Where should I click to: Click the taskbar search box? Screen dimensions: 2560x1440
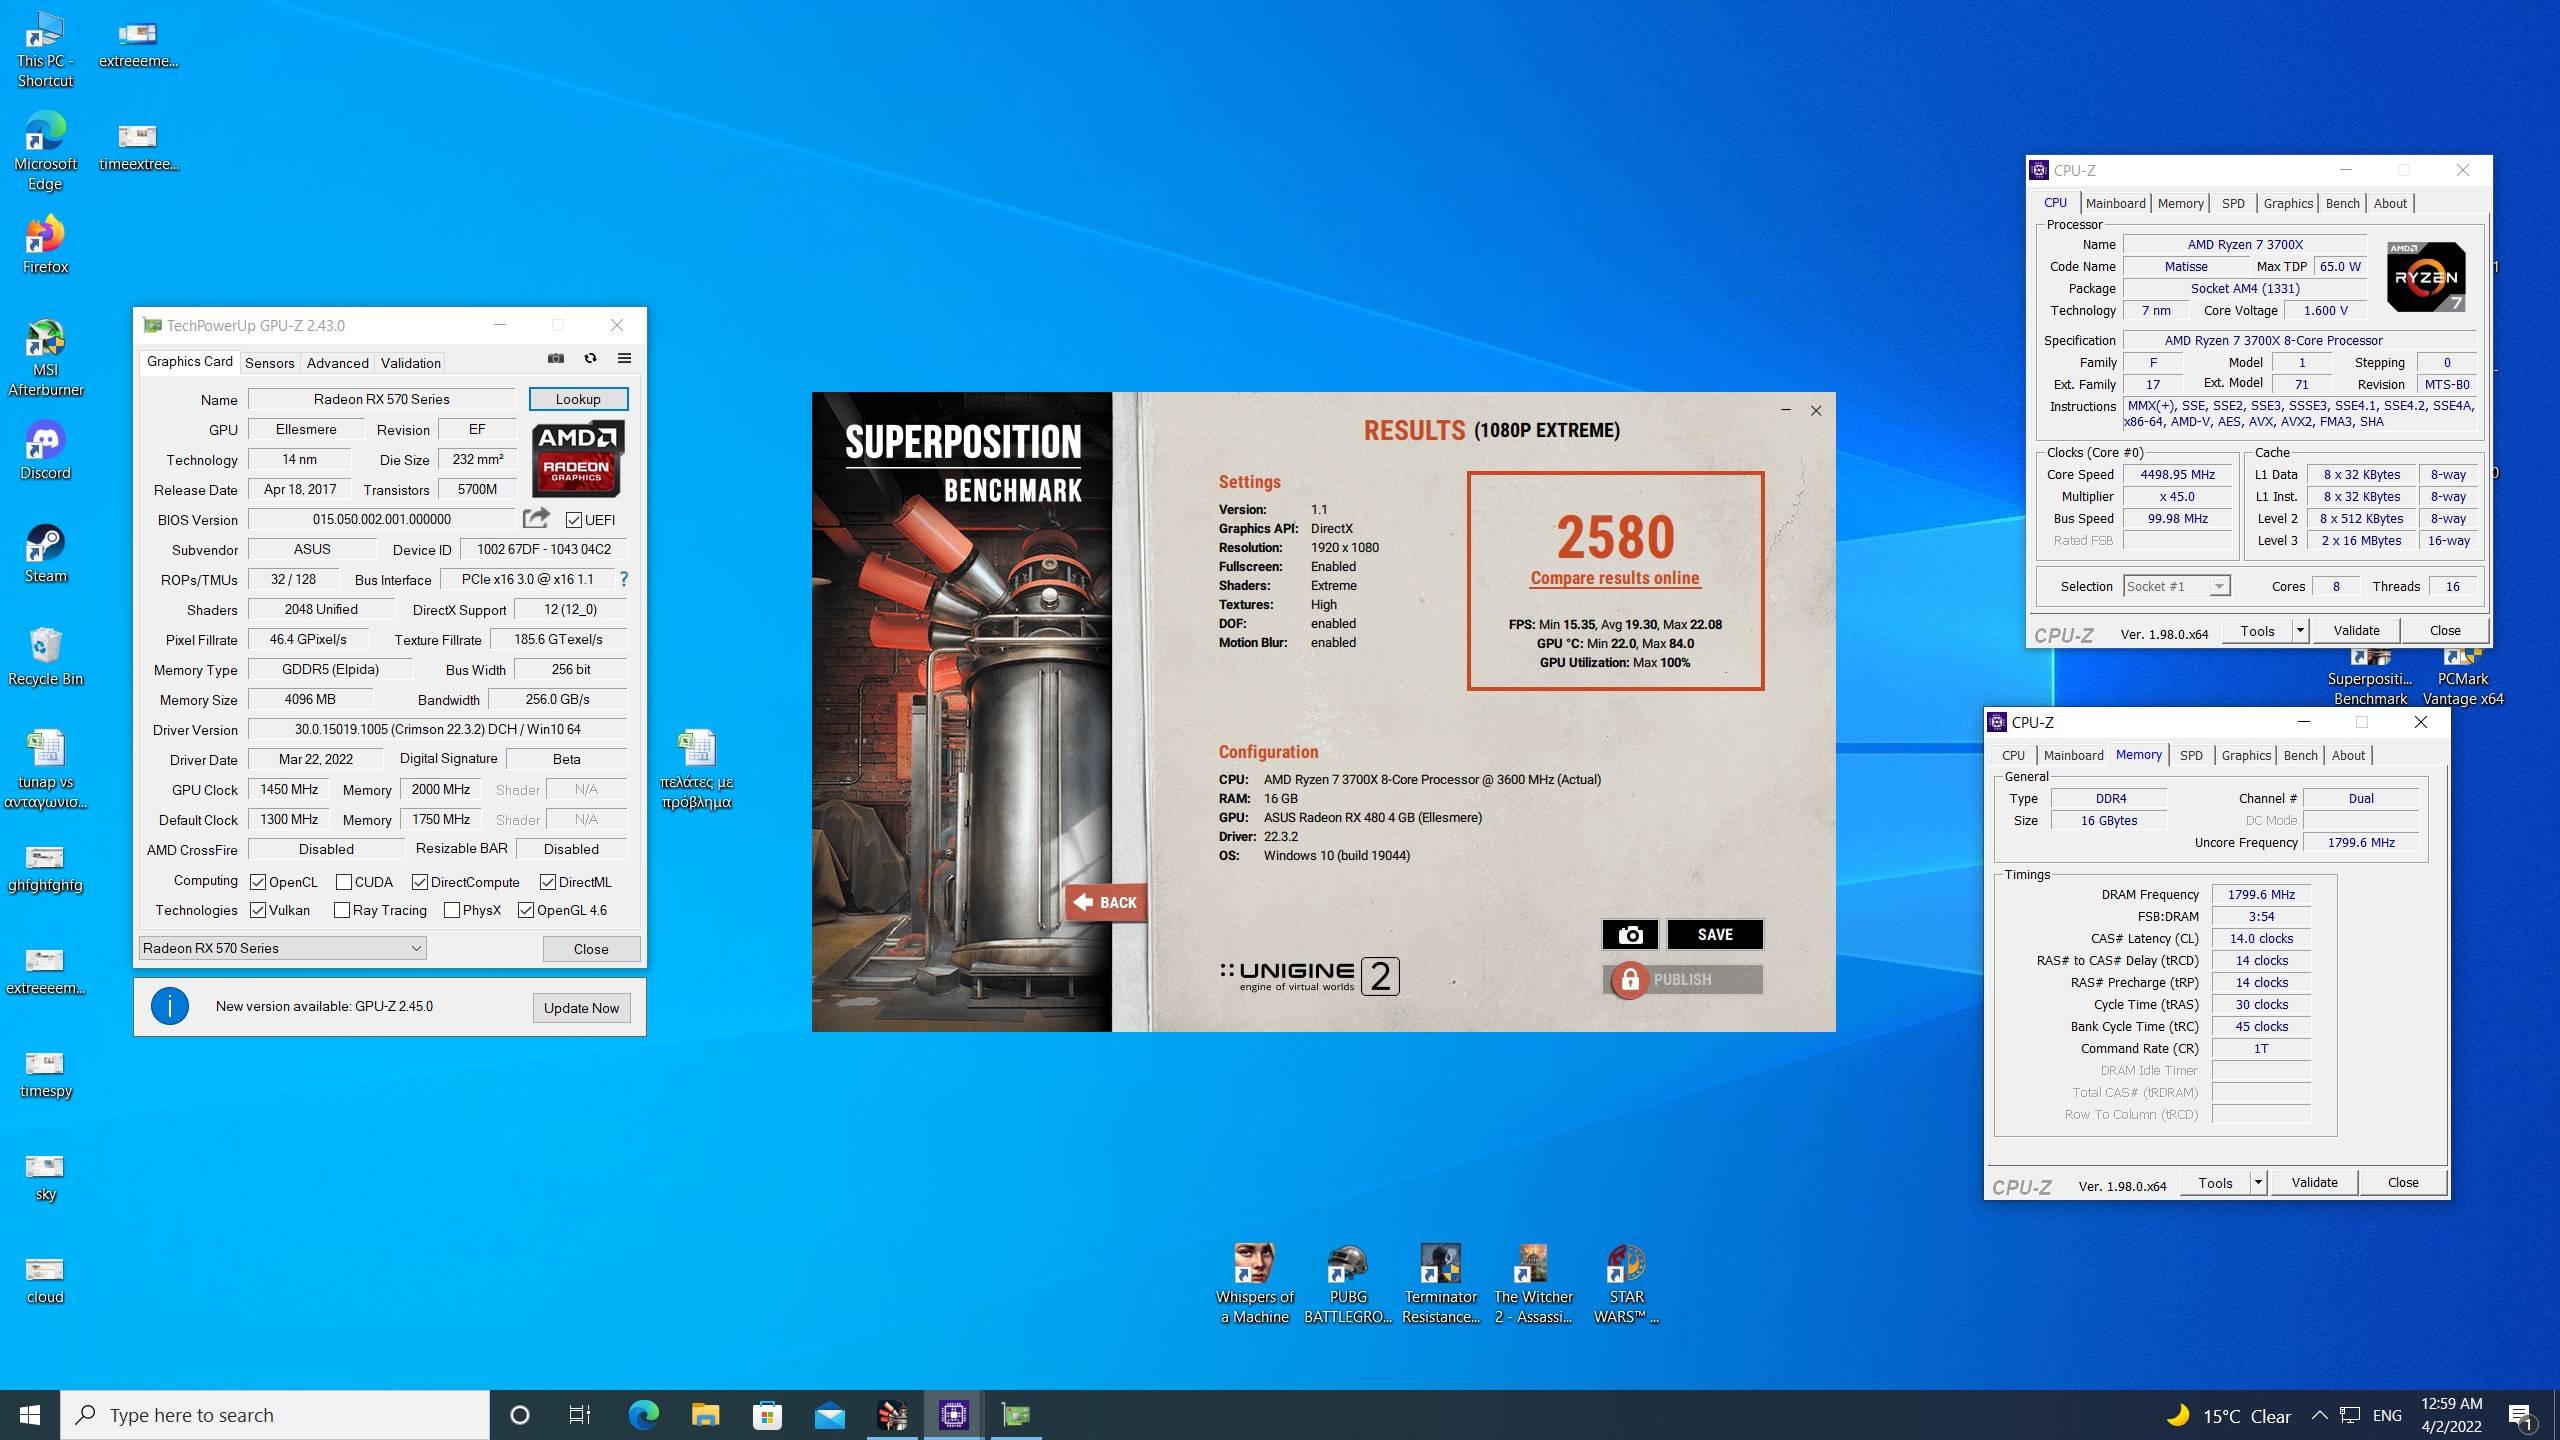coord(275,1414)
